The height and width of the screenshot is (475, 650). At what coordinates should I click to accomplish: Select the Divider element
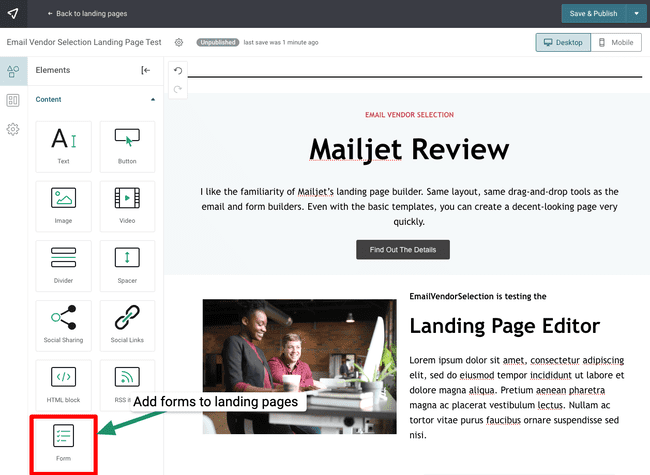[x=63, y=266]
